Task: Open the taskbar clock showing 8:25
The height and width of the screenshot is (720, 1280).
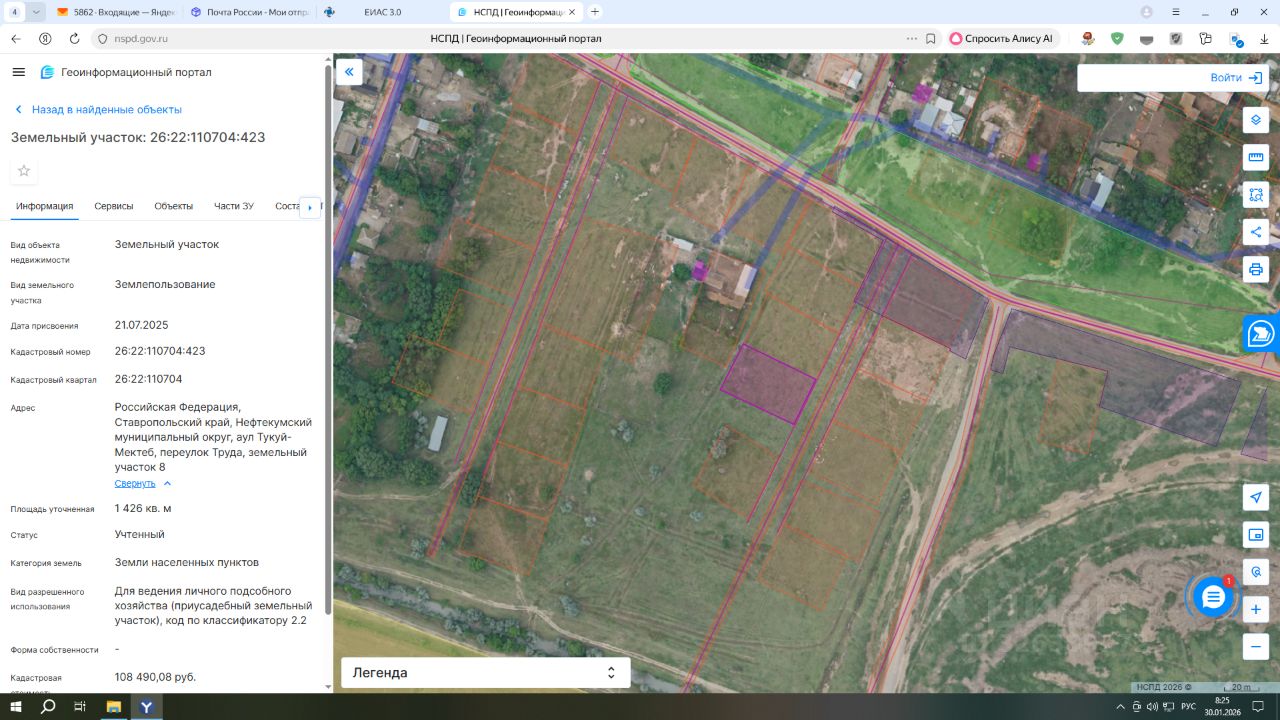Action: pyautogui.click(x=1222, y=706)
